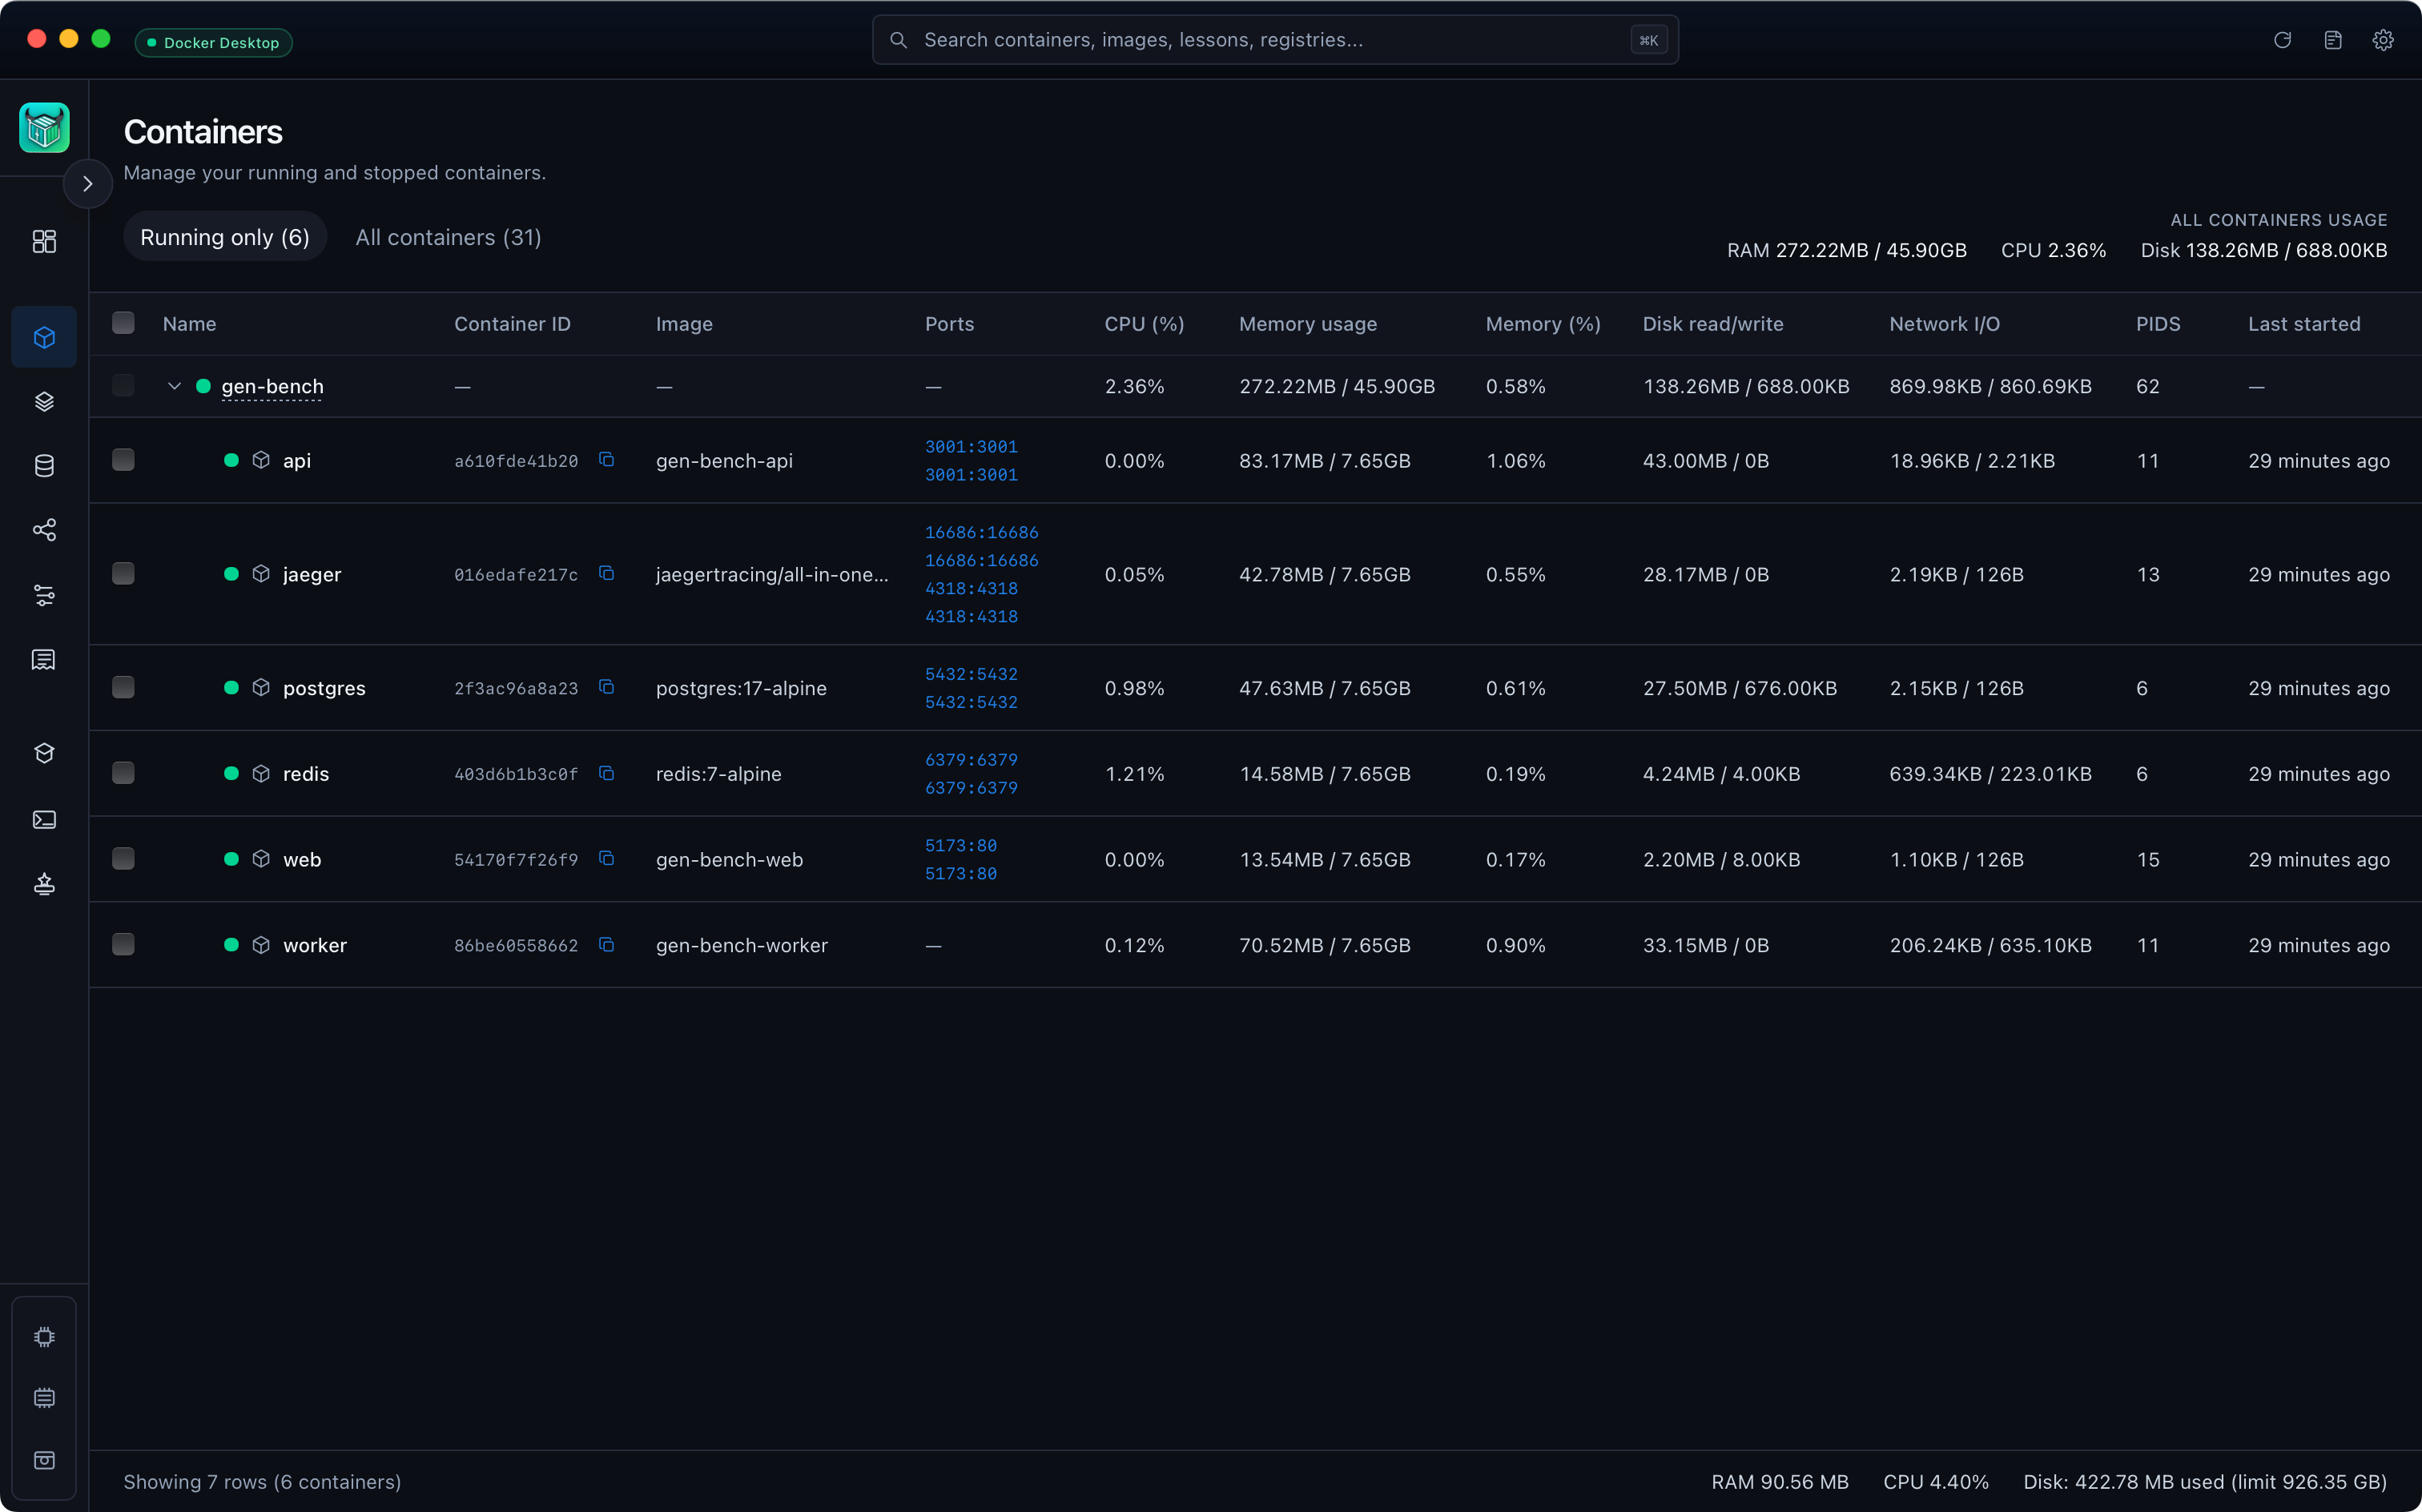Open the settings gear icon
The height and width of the screenshot is (1512, 2422).
pyautogui.click(x=2383, y=40)
